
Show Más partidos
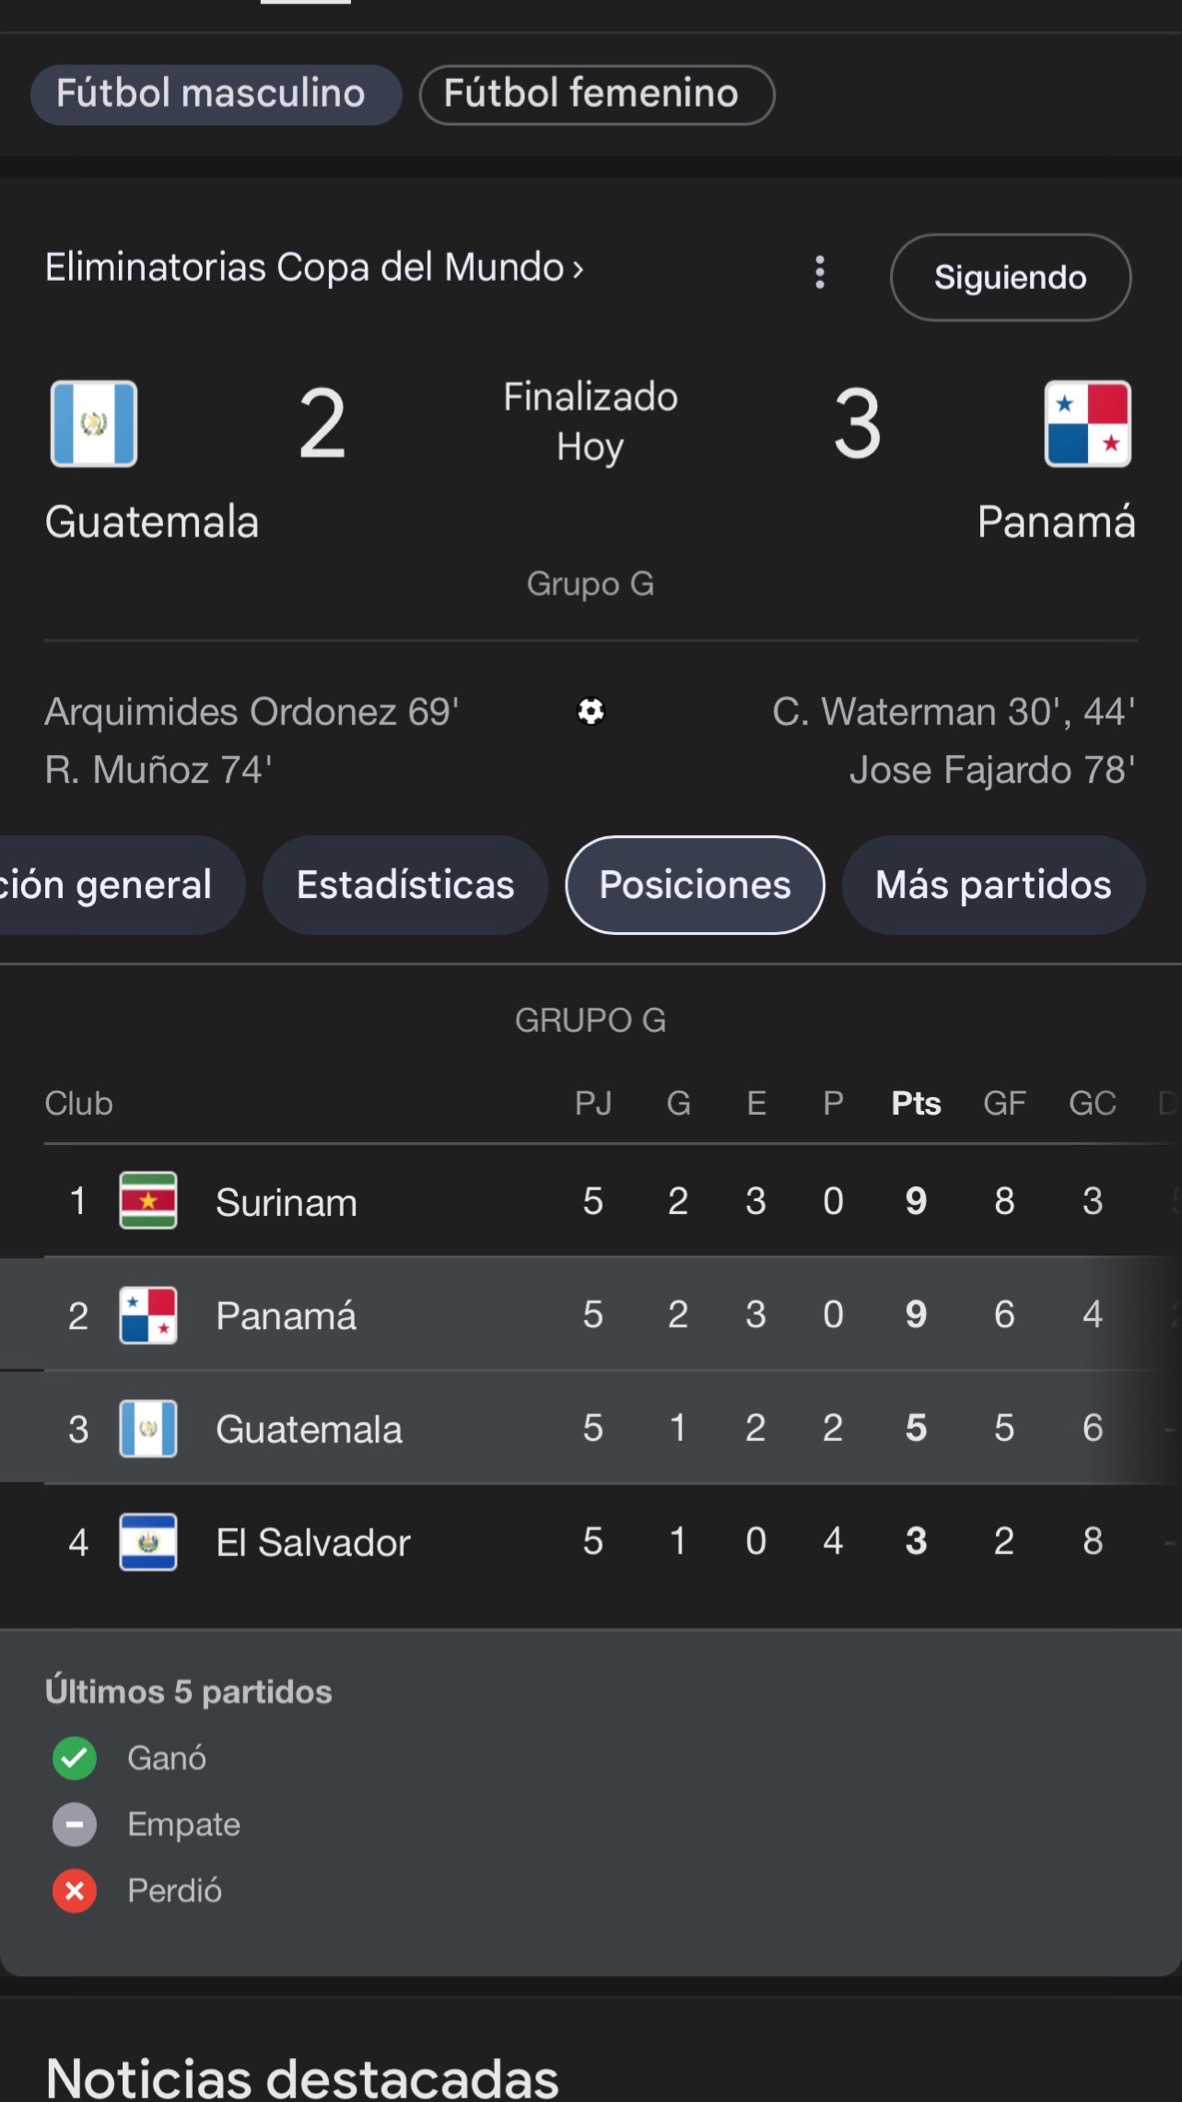993,885
